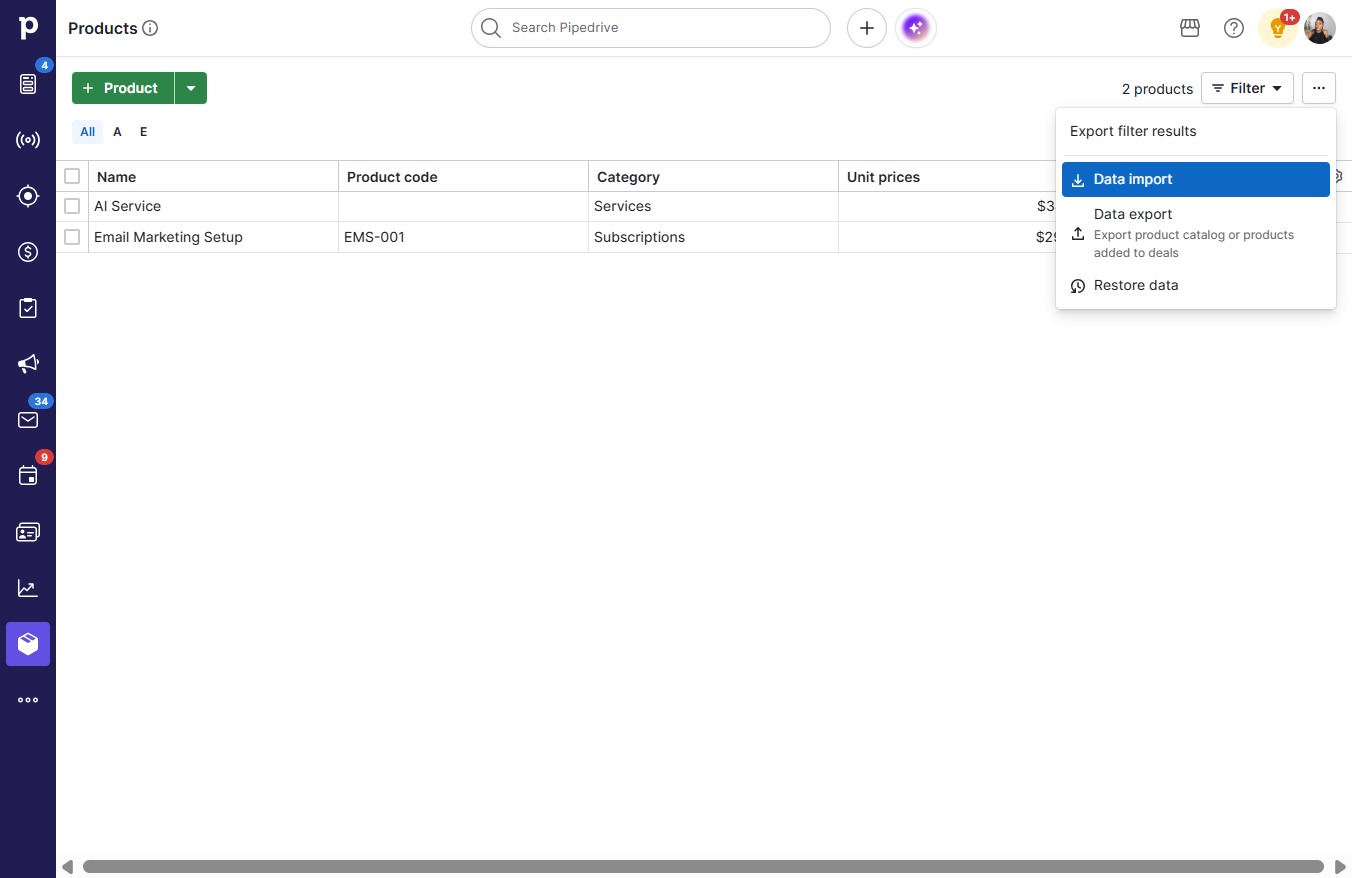Click the 2 products count label
Image resolution: width=1352 pixels, height=878 pixels.
point(1157,89)
